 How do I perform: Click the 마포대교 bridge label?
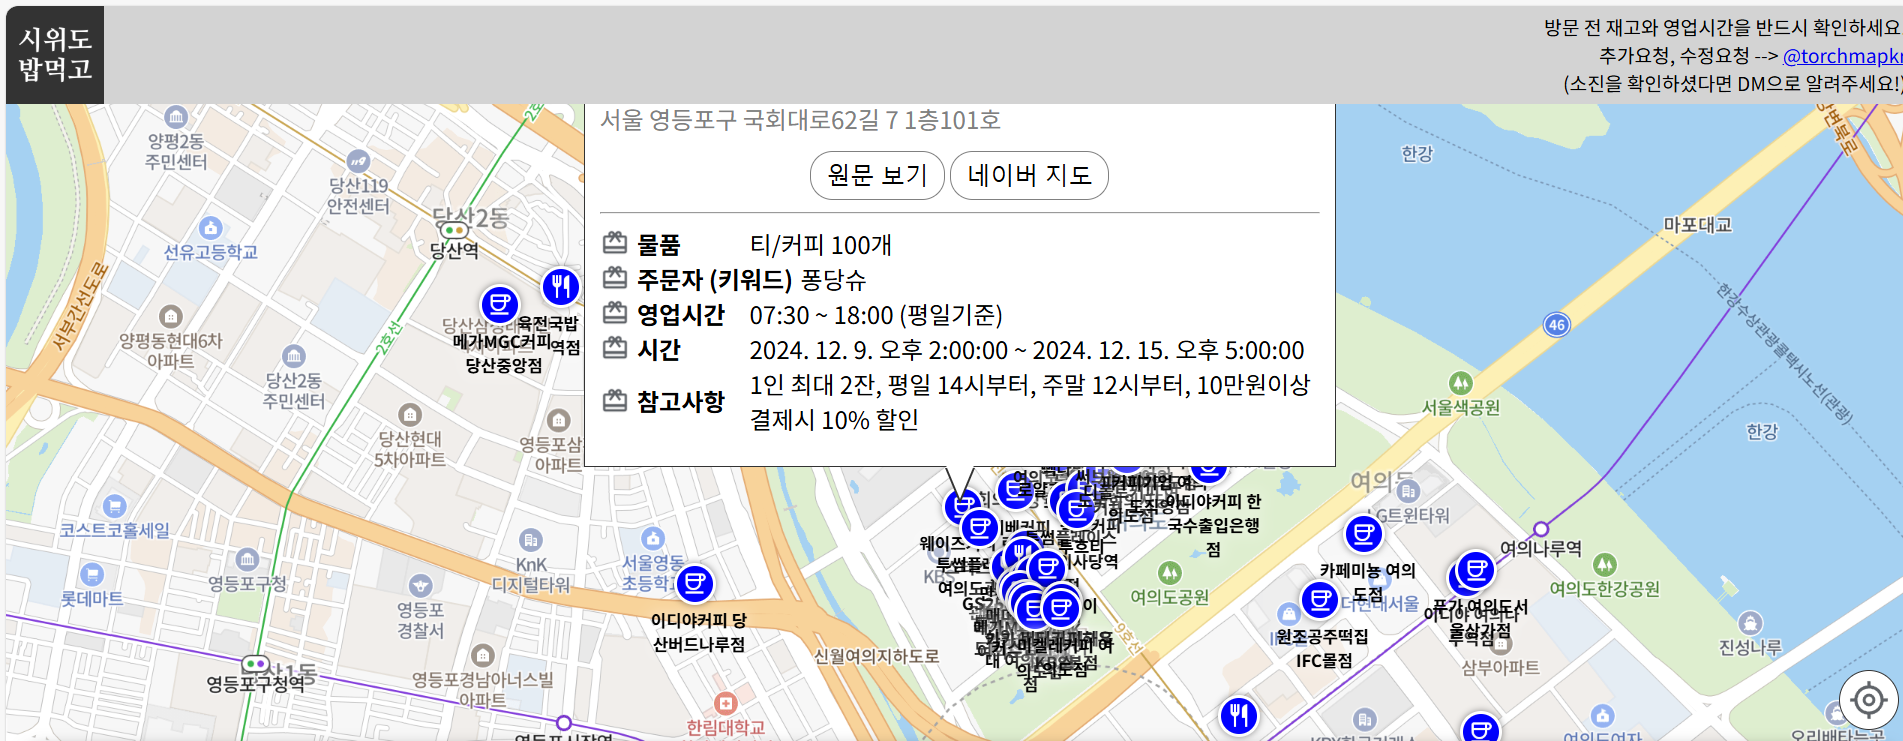tap(1697, 225)
